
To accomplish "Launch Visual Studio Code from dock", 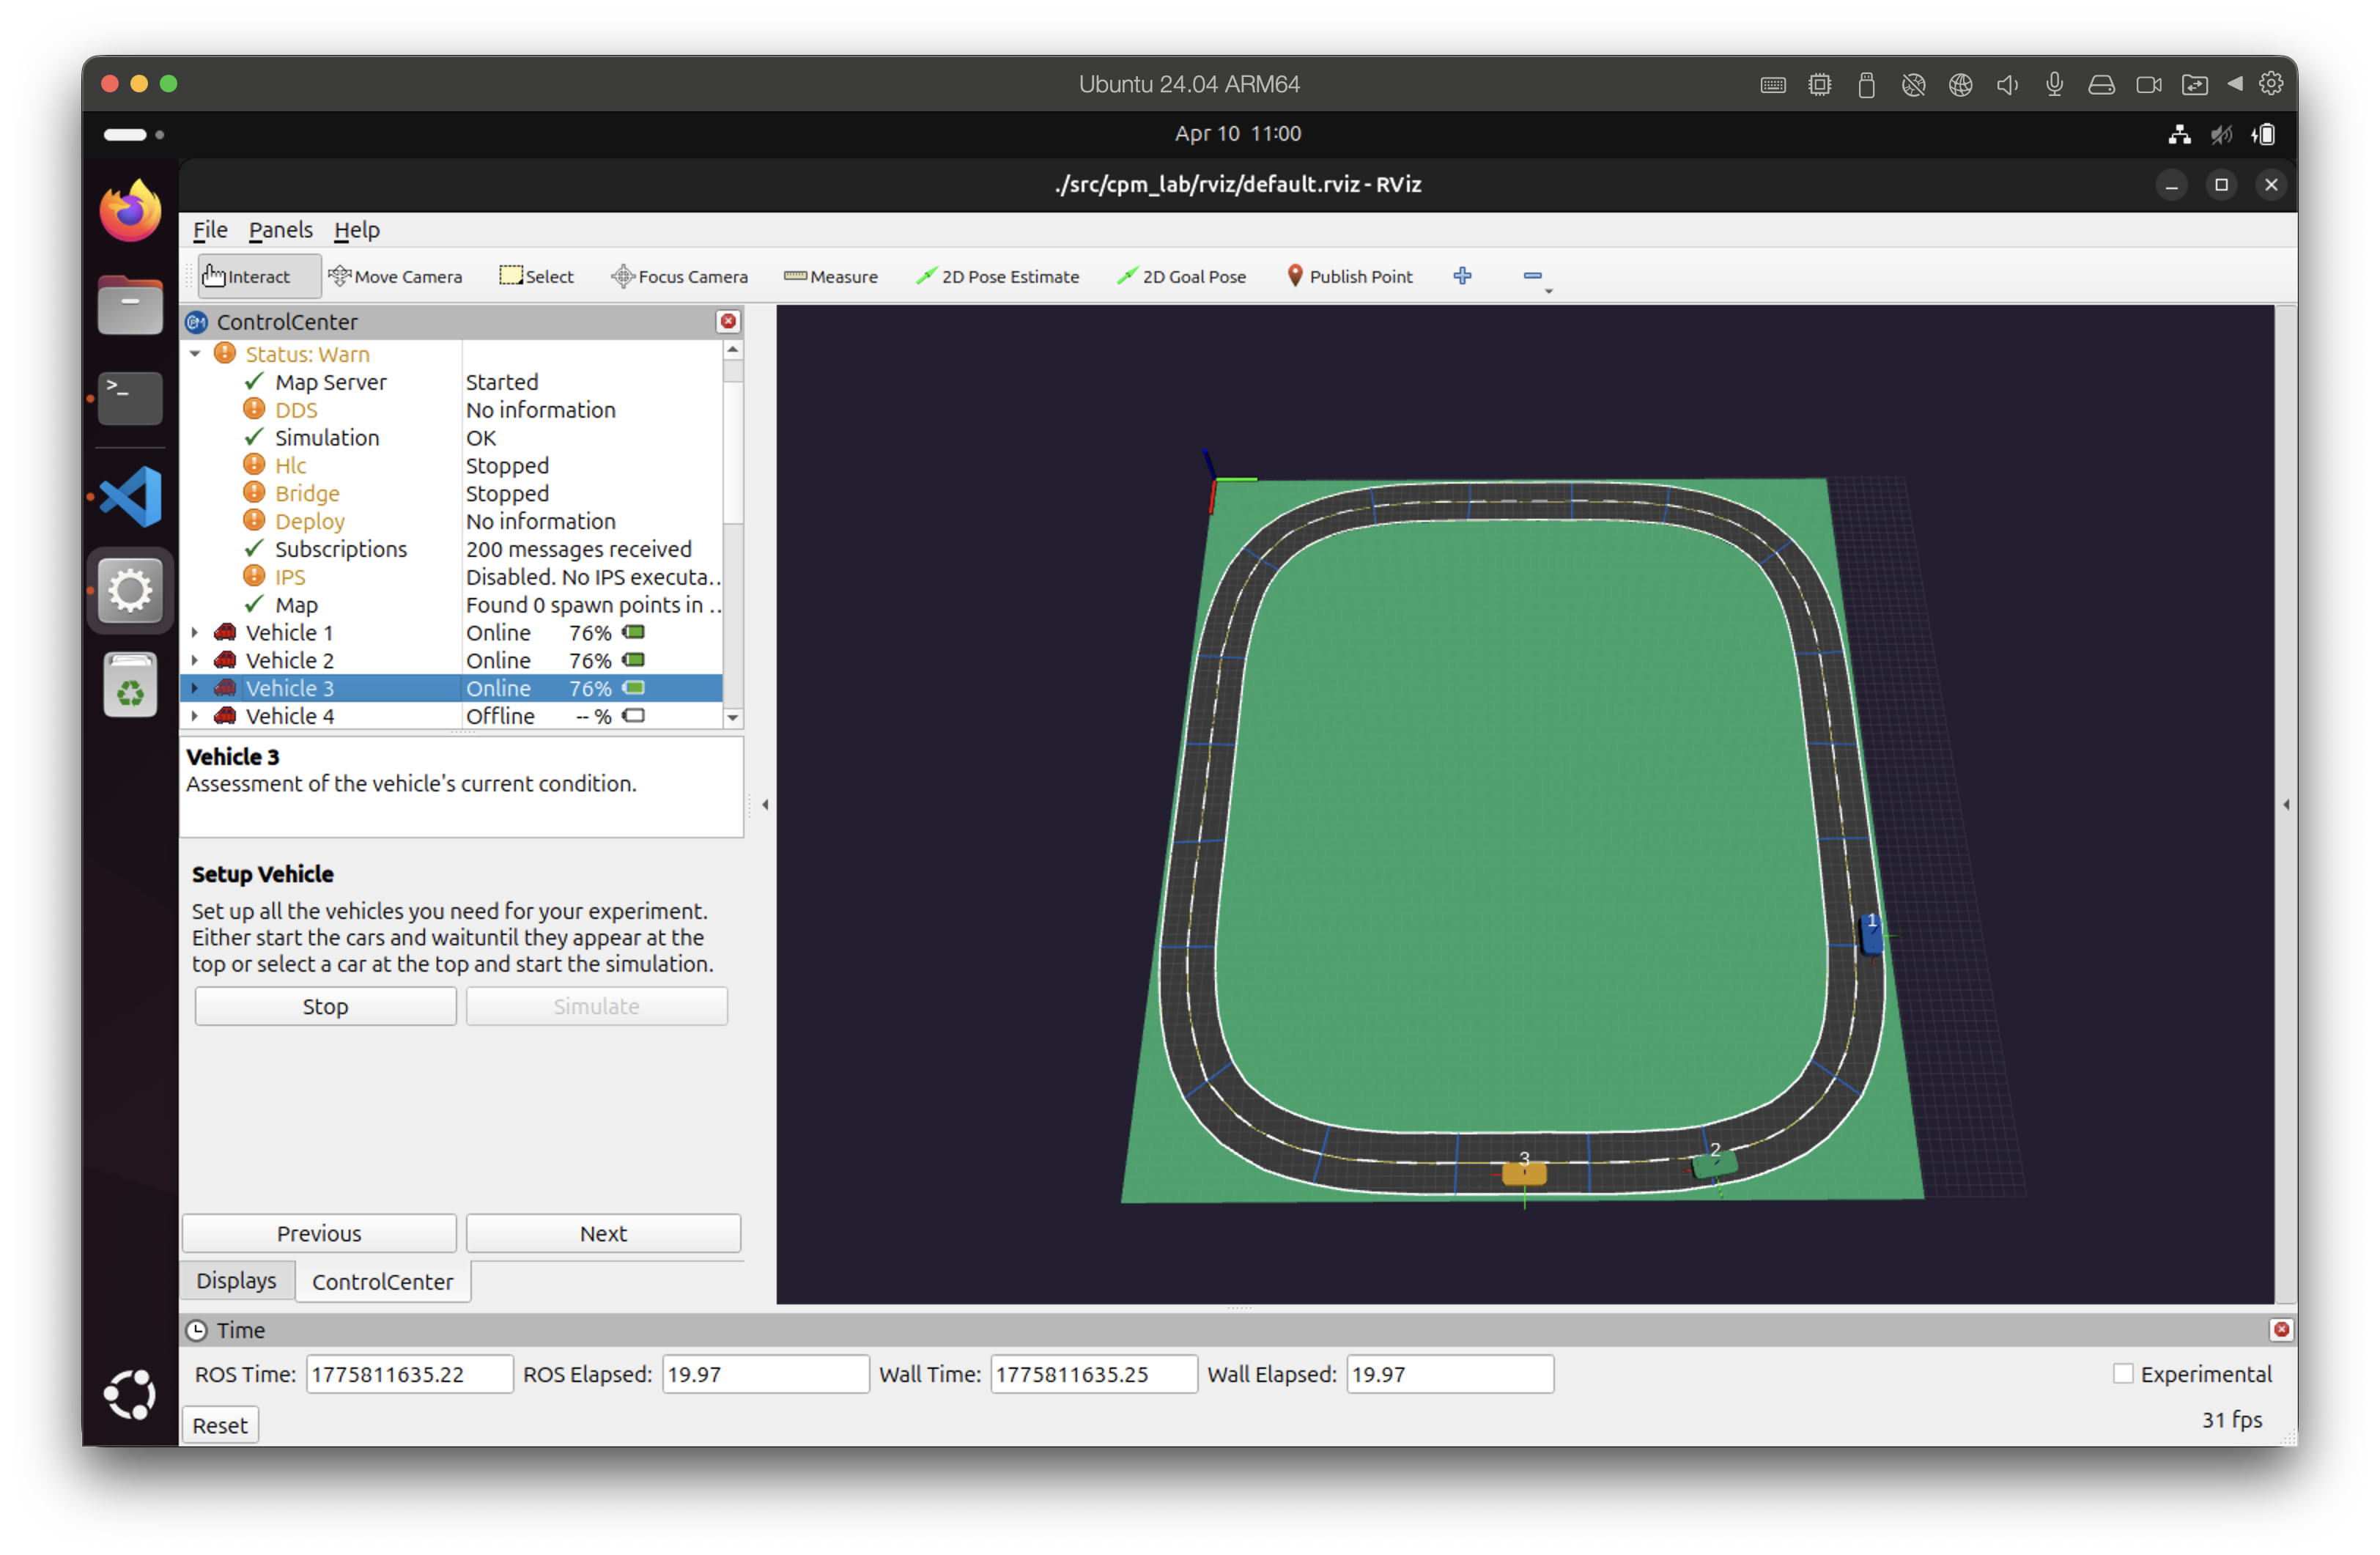I will [130, 496].
